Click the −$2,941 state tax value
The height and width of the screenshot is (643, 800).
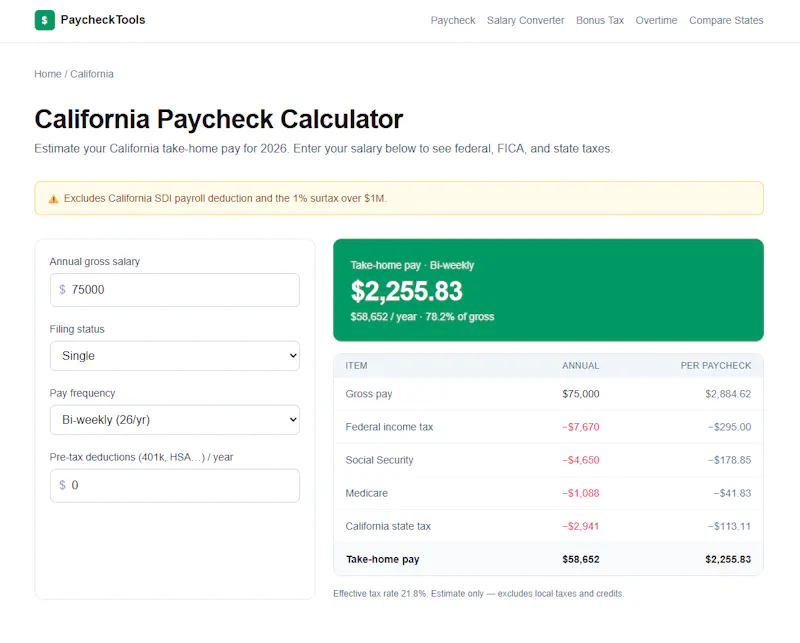click(581, 526)
